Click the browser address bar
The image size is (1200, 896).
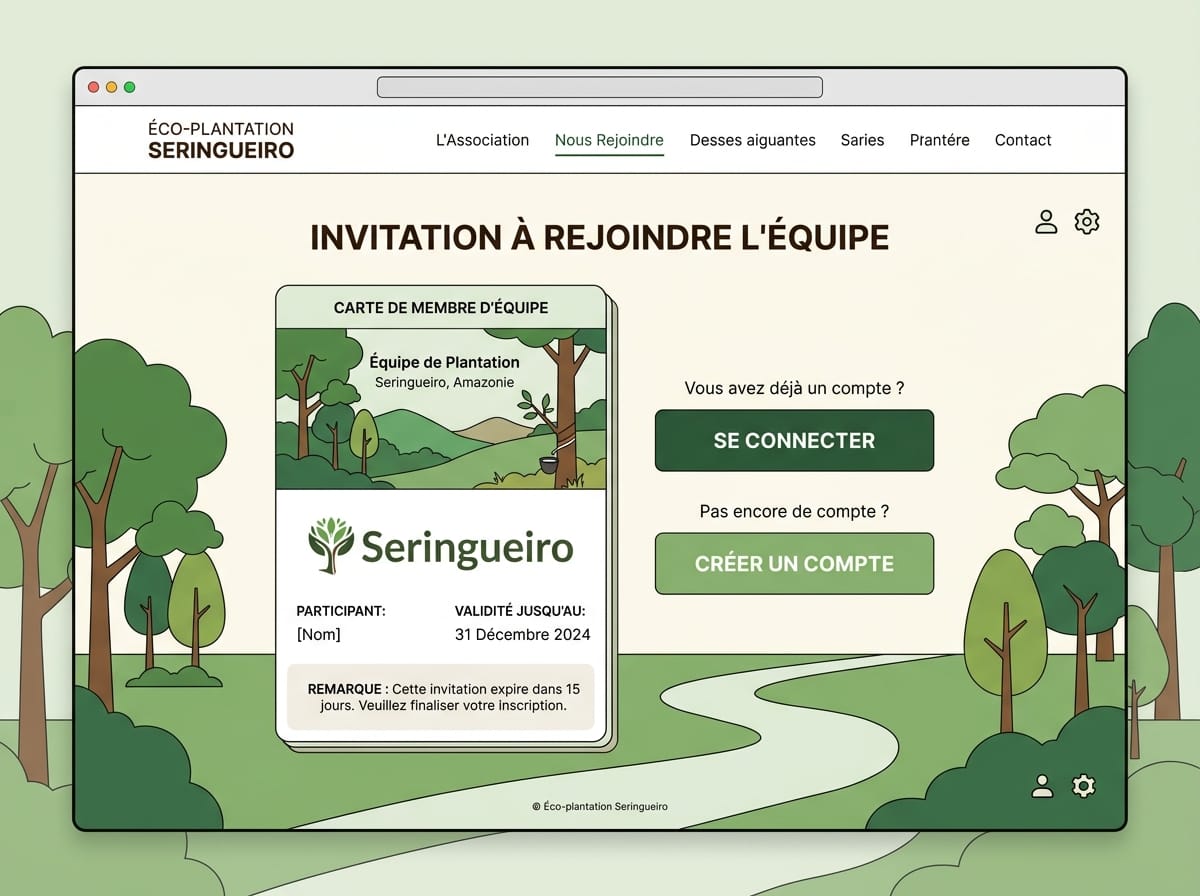[x=598, y=87]
